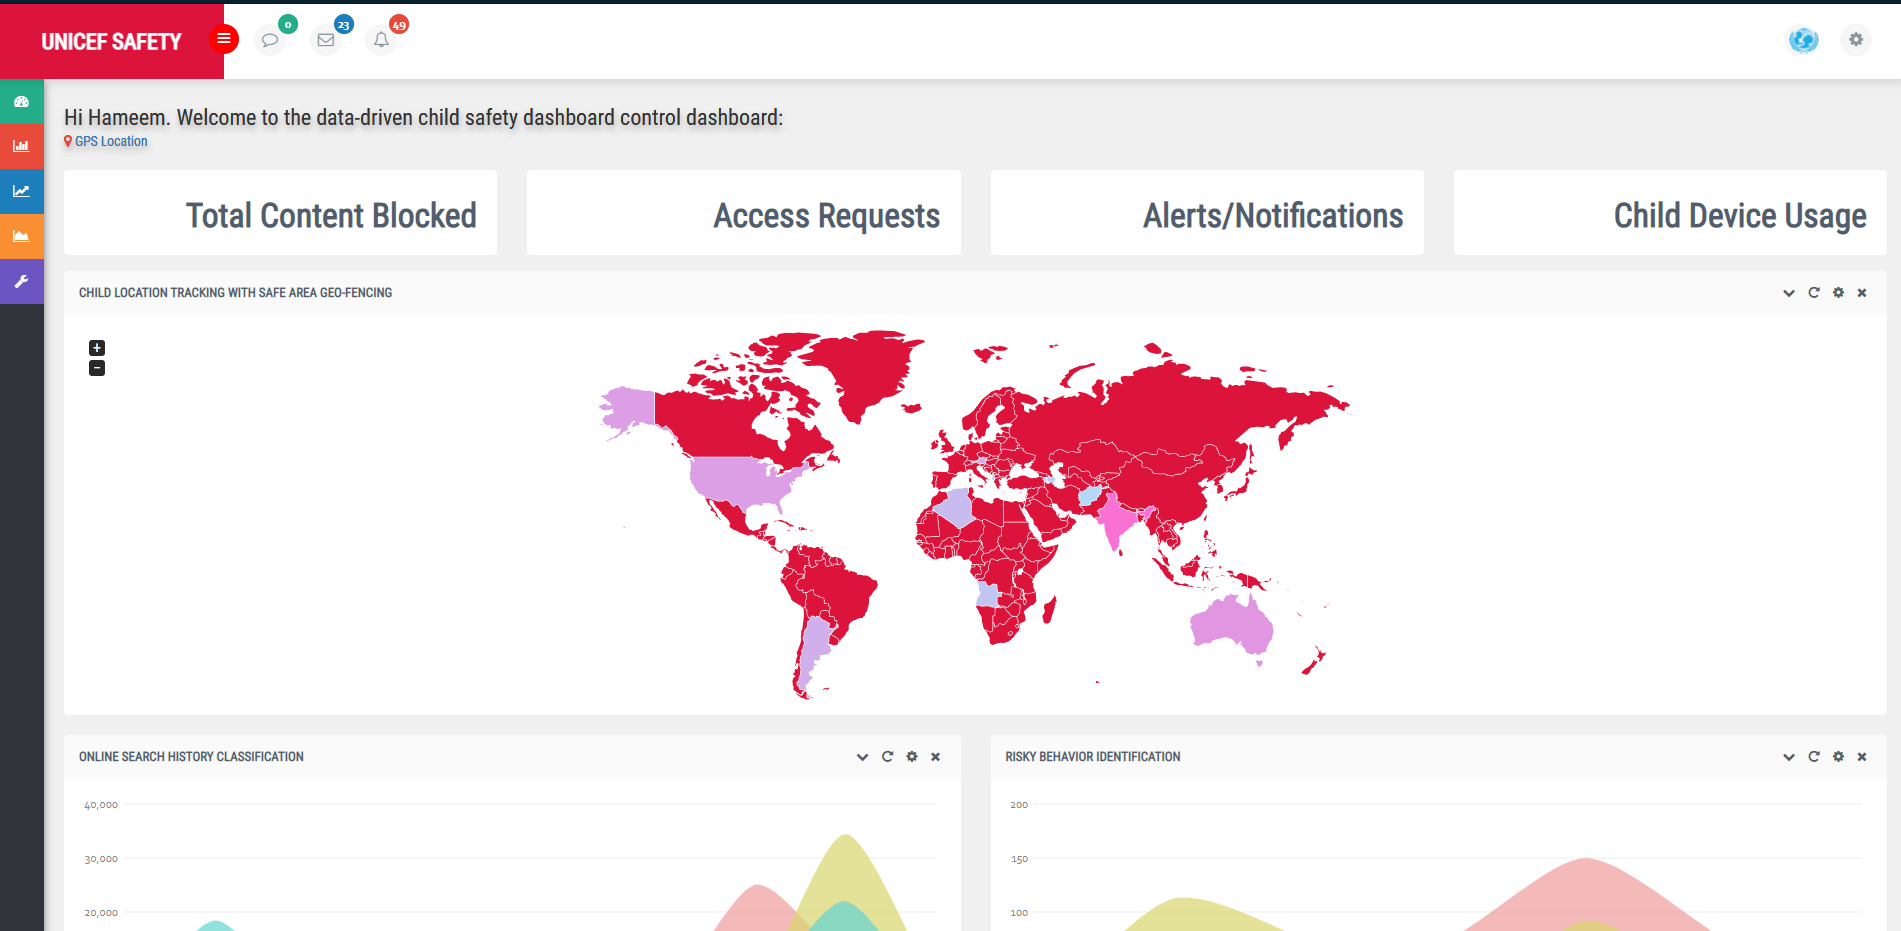Open the header settings gear icon

tap(1856, 40)
